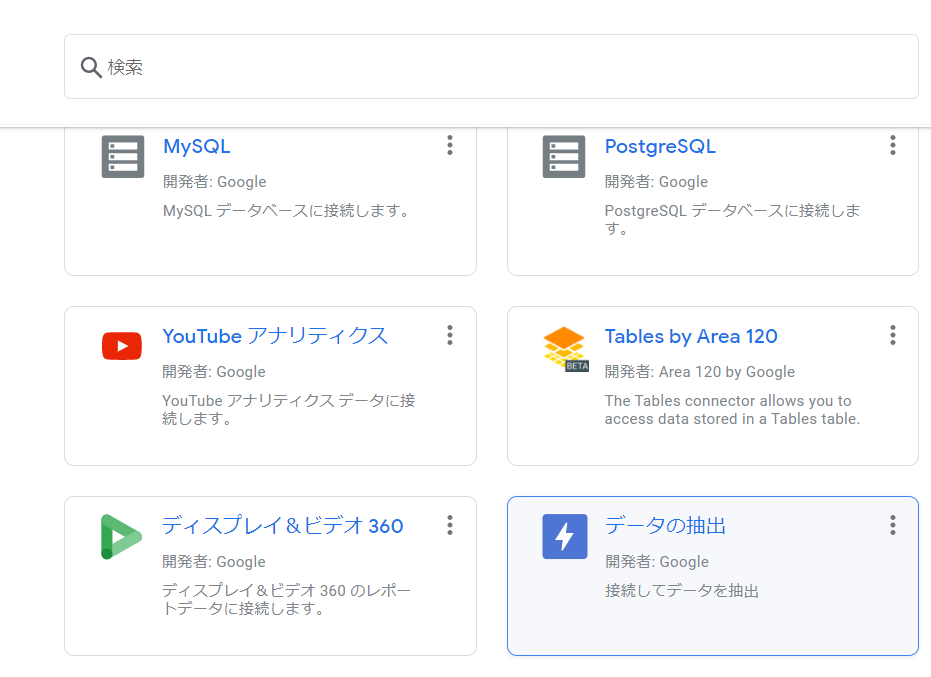Viewport: 931px width, 677px height.
Task: Click text 'MySQL データベースに接続します。'
Action: click(286, 211)
